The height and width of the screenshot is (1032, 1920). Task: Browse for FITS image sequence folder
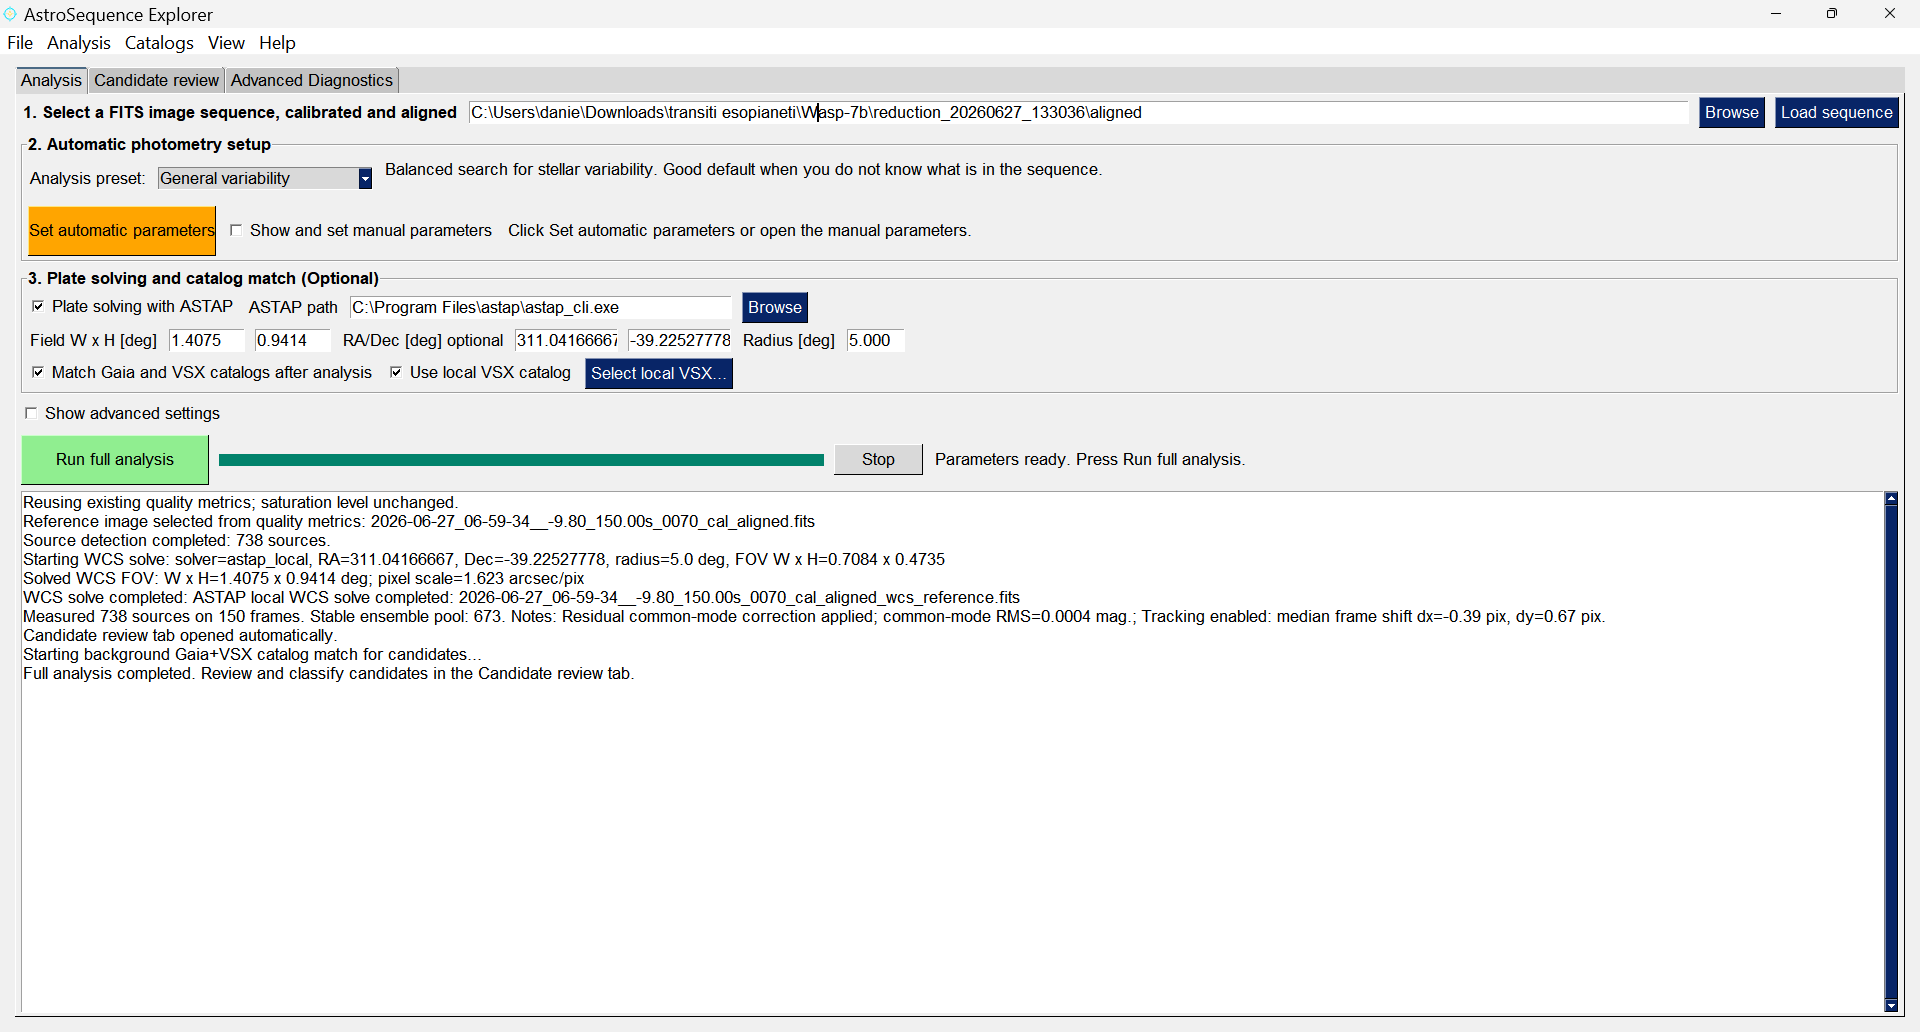pyautogui.click(x=1732, y=112)
